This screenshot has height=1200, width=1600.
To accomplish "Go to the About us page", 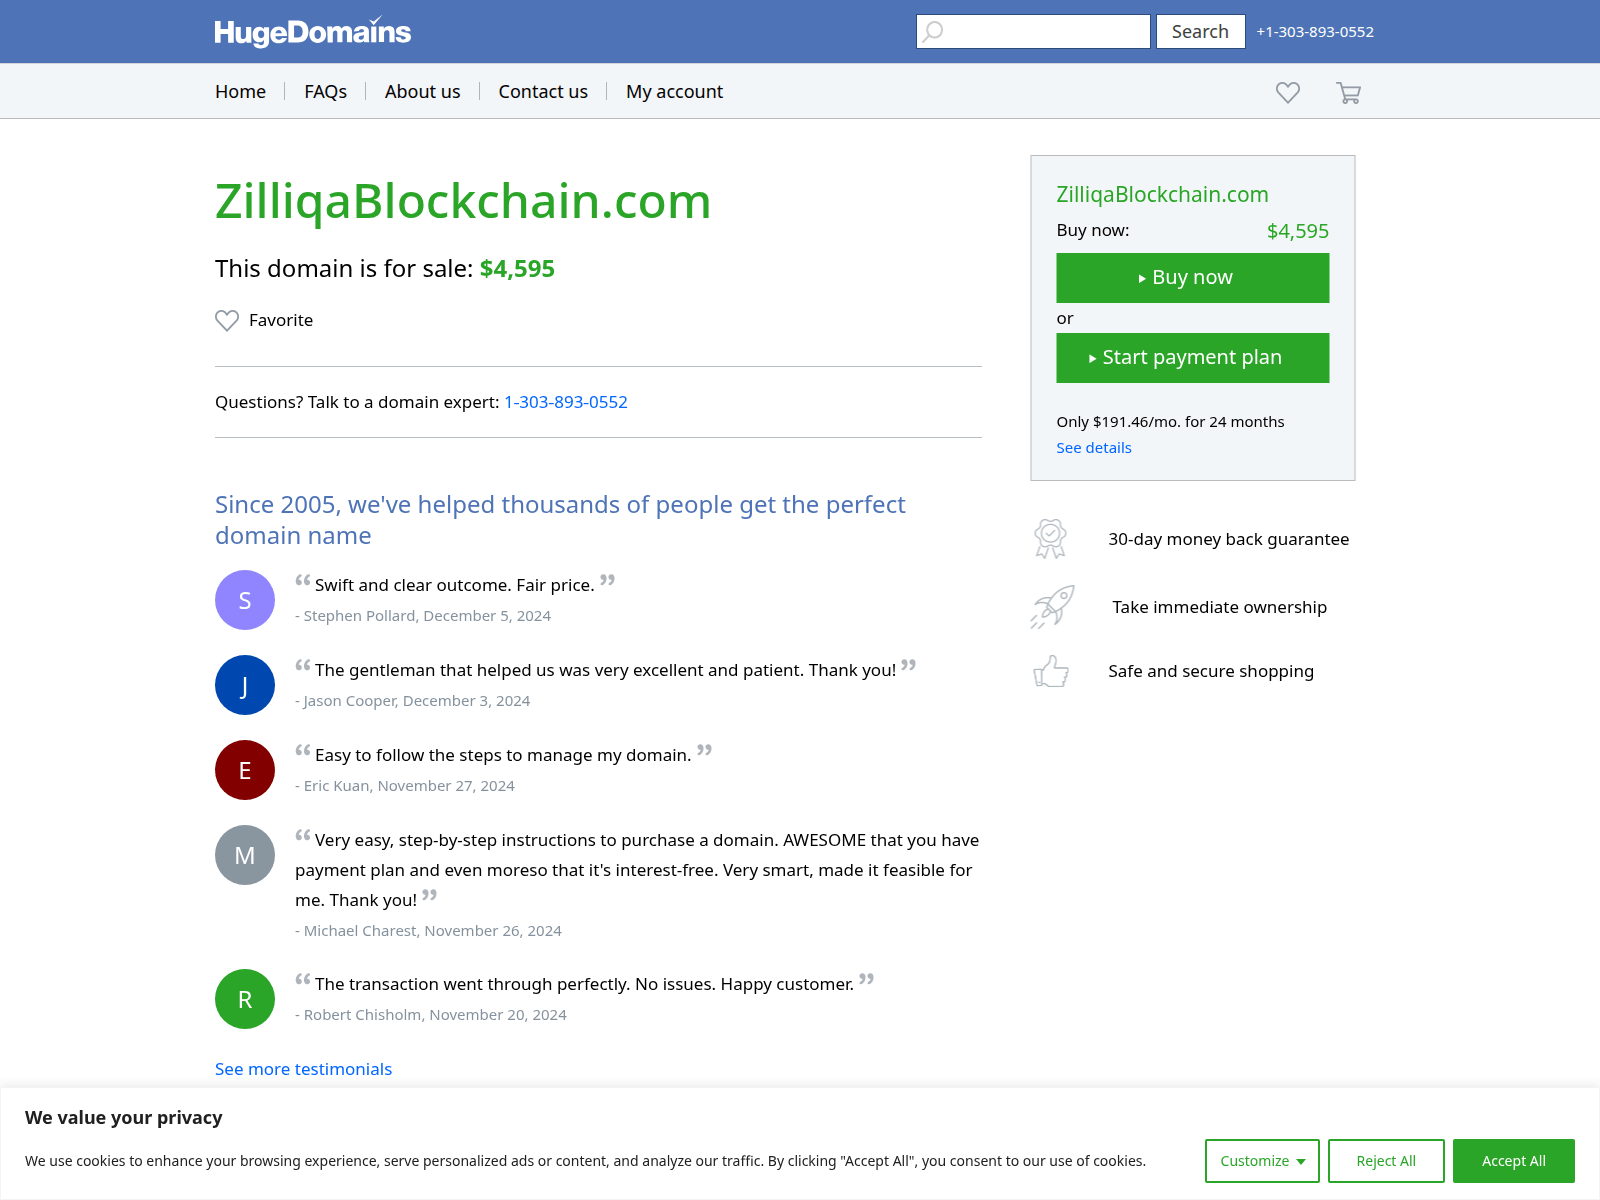I will tap(422, 92).
